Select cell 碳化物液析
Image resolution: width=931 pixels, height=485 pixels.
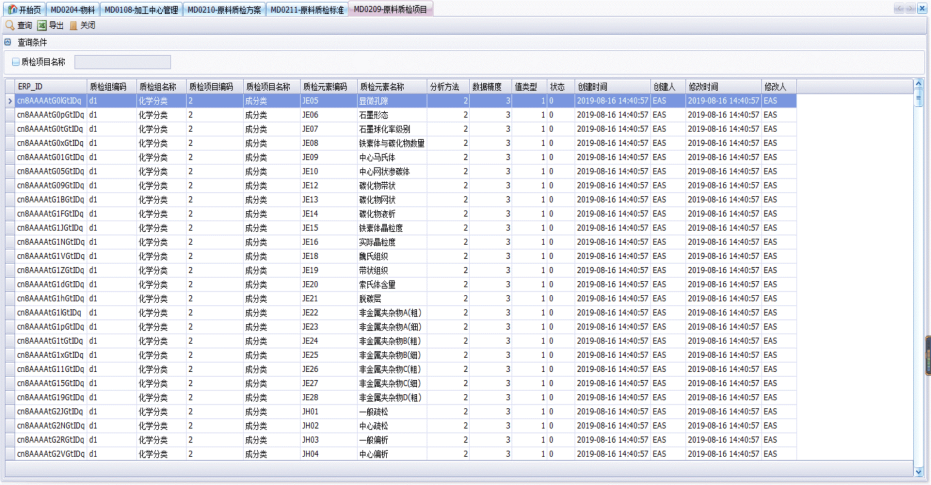392,214
